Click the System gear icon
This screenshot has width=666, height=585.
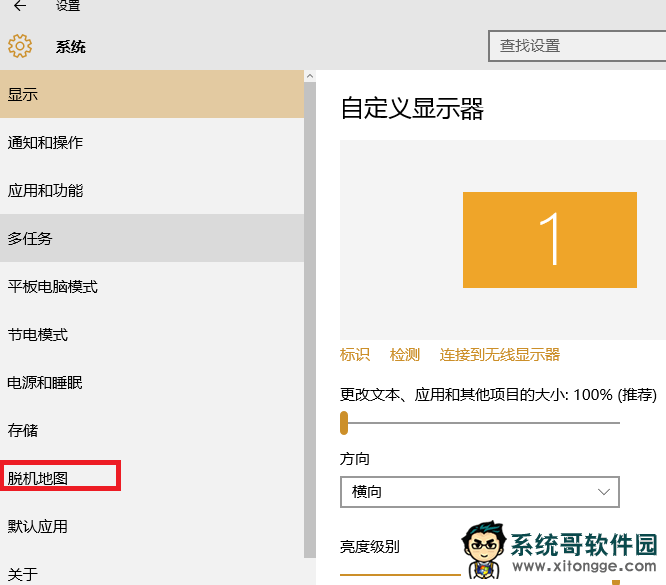coord(20,47)
